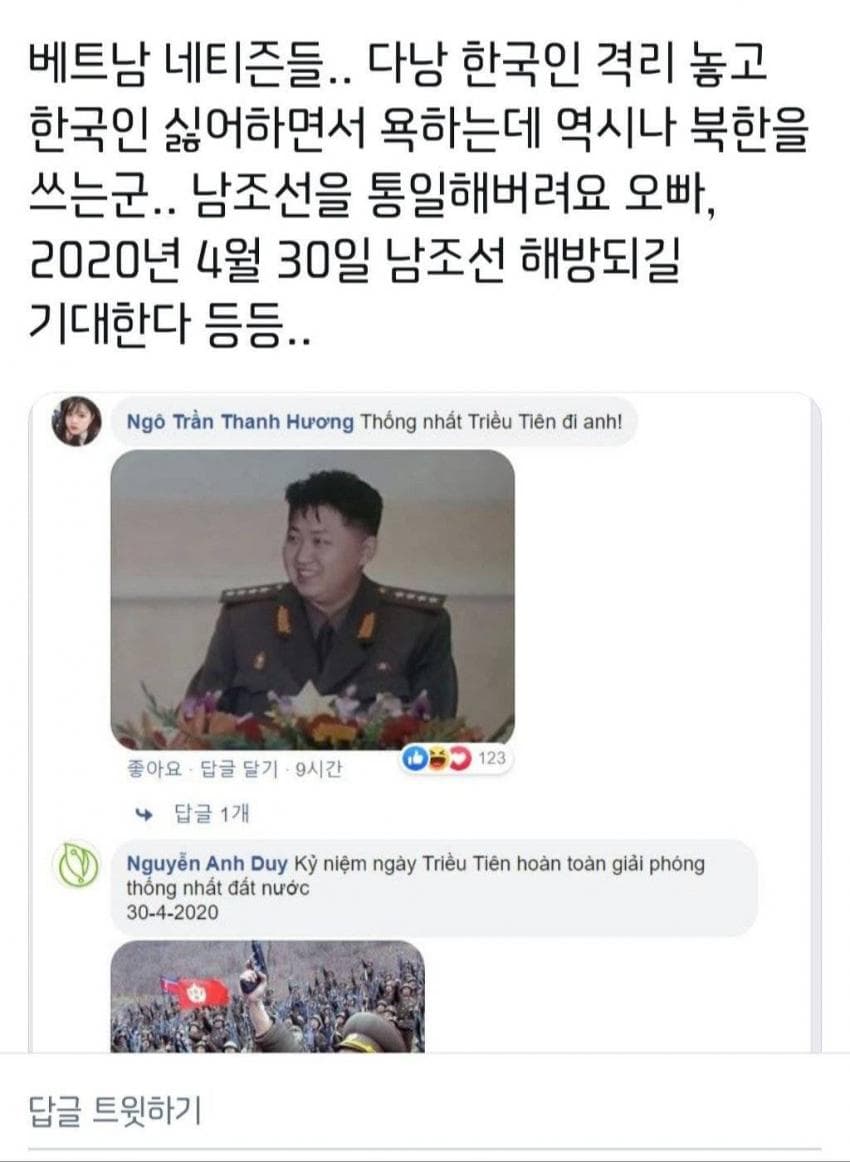Open the crowd with red flag photo

point(268,997)
